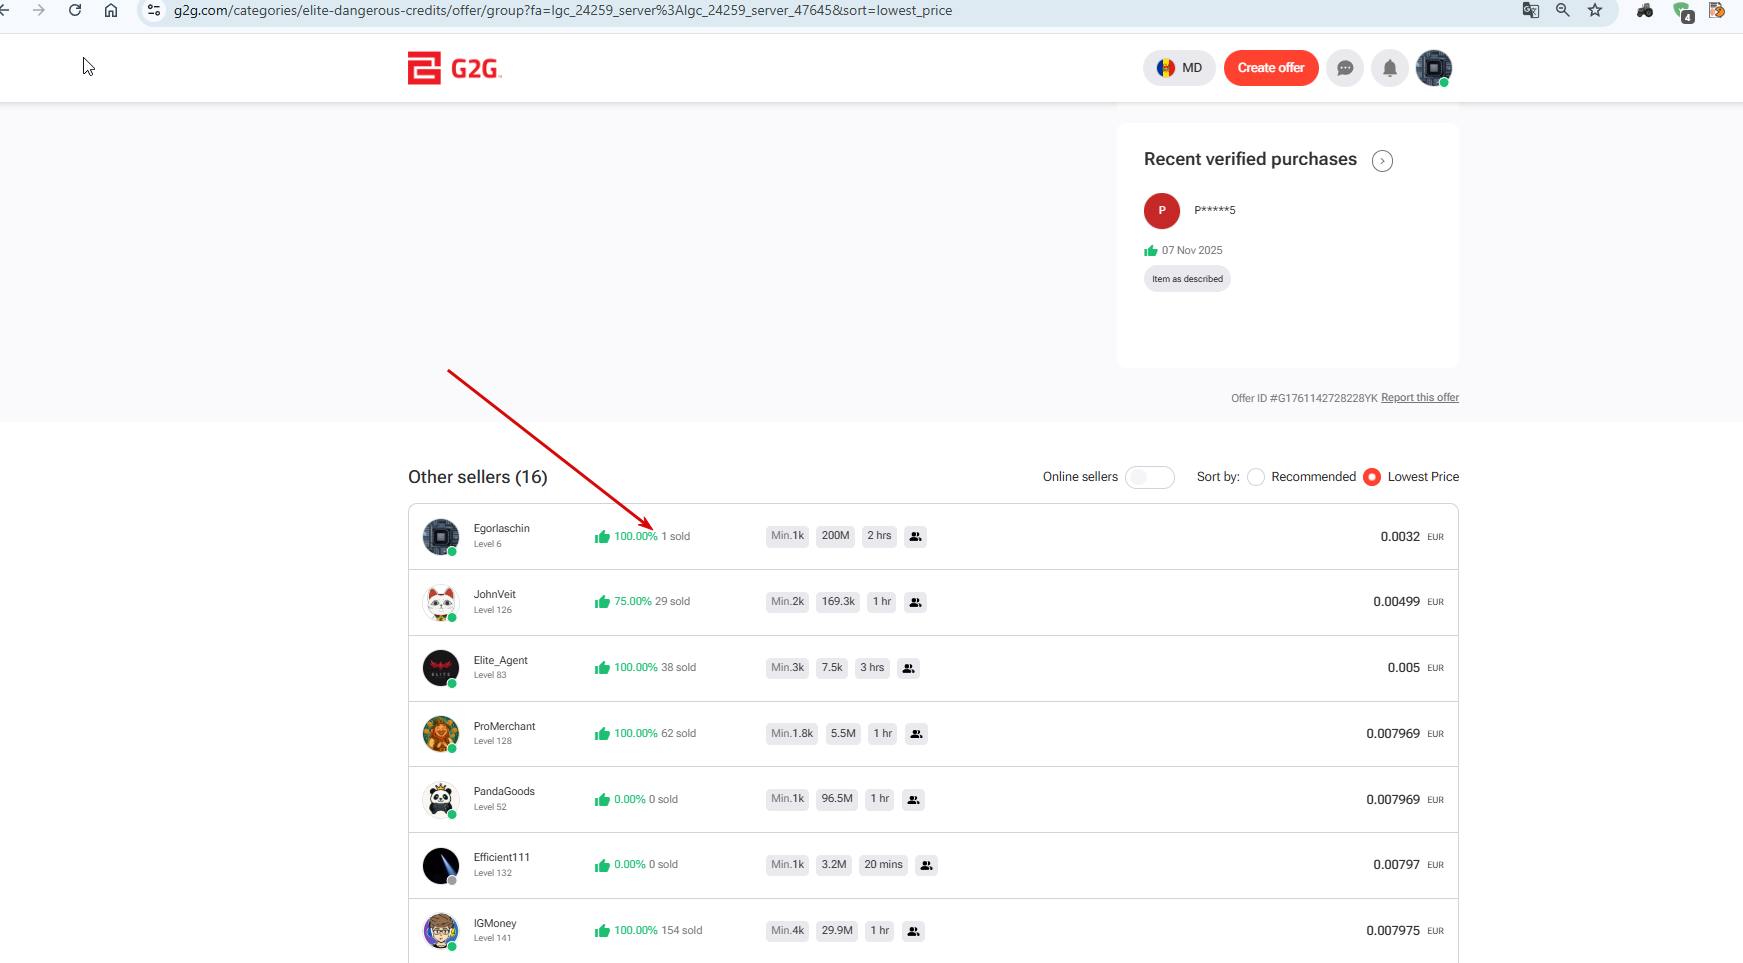
Task: Click the 96.5M stock tag
Action: coord(837,799)
